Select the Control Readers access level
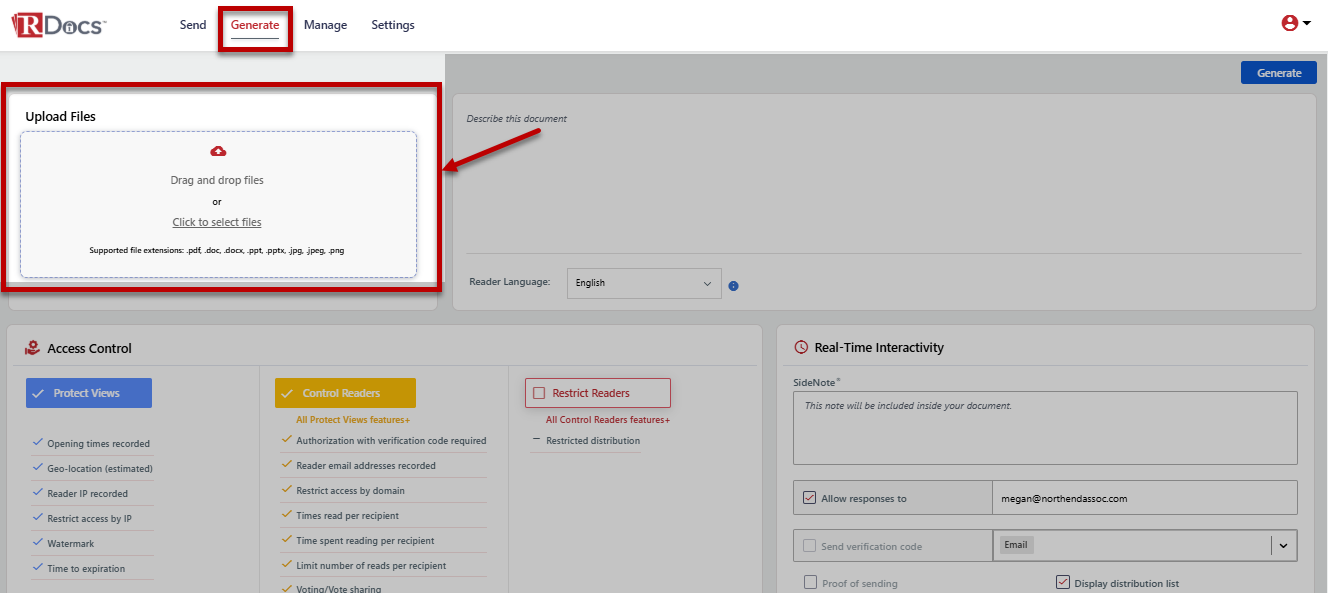Screen dimensions: 1328x593 click(345, 392)
